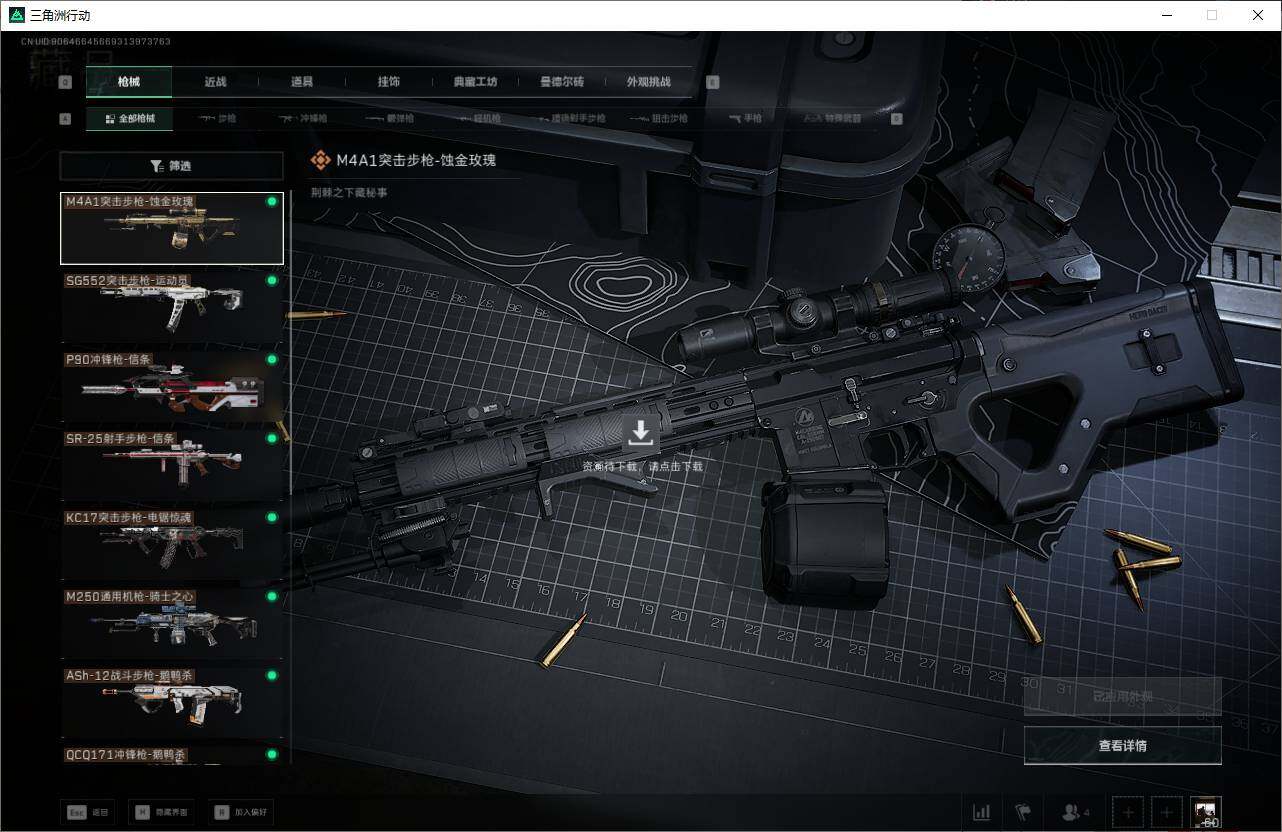This screenshot has height=832, width=1282.
Task: Click the 查看详情 view details button
Action: [x=1122, y=745]
